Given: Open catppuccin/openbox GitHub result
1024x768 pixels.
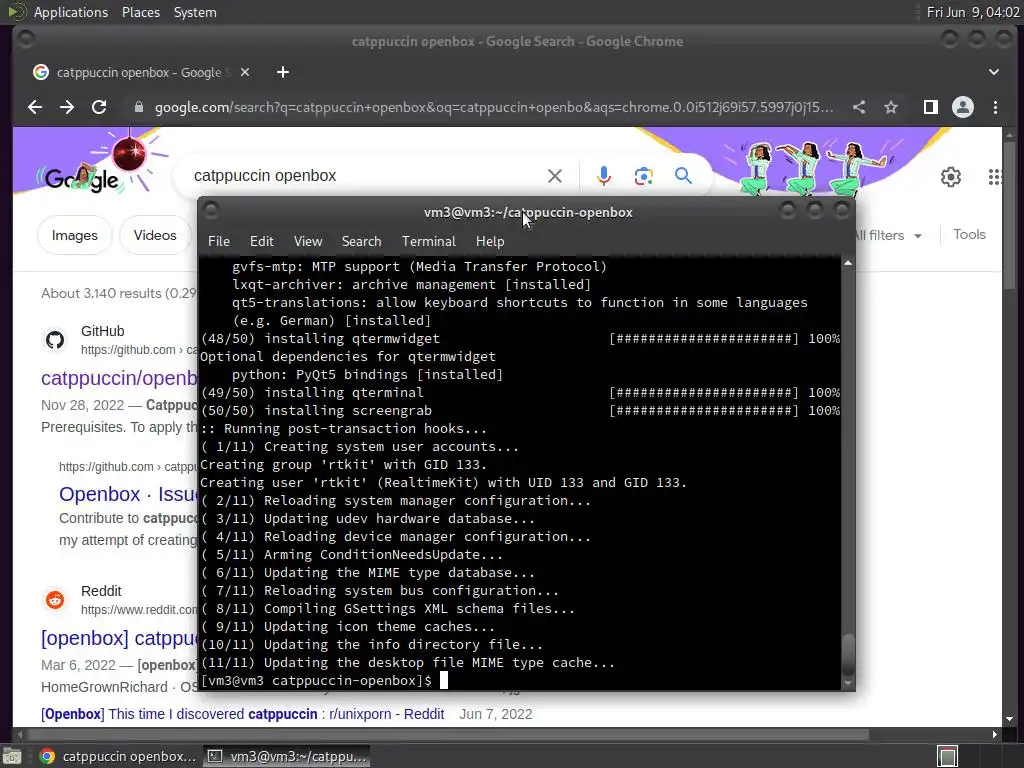Looking at the screenshot, I should click(119, 378).
